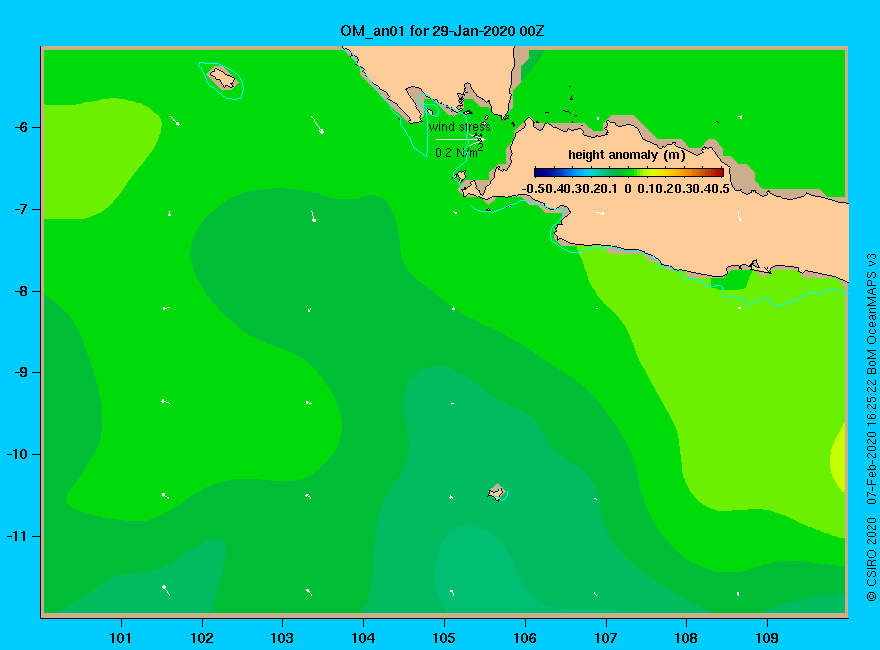Click latitude label -9 on y-axis

21,373
